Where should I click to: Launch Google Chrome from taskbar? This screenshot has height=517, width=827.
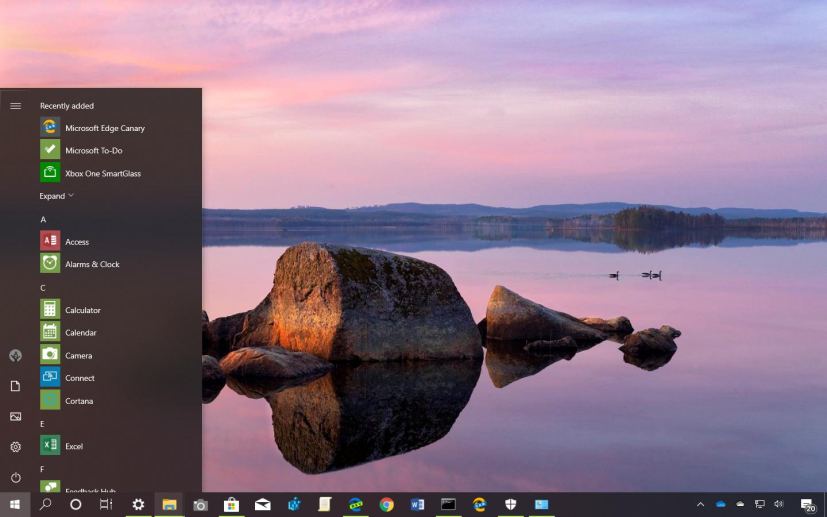point(387,504)
